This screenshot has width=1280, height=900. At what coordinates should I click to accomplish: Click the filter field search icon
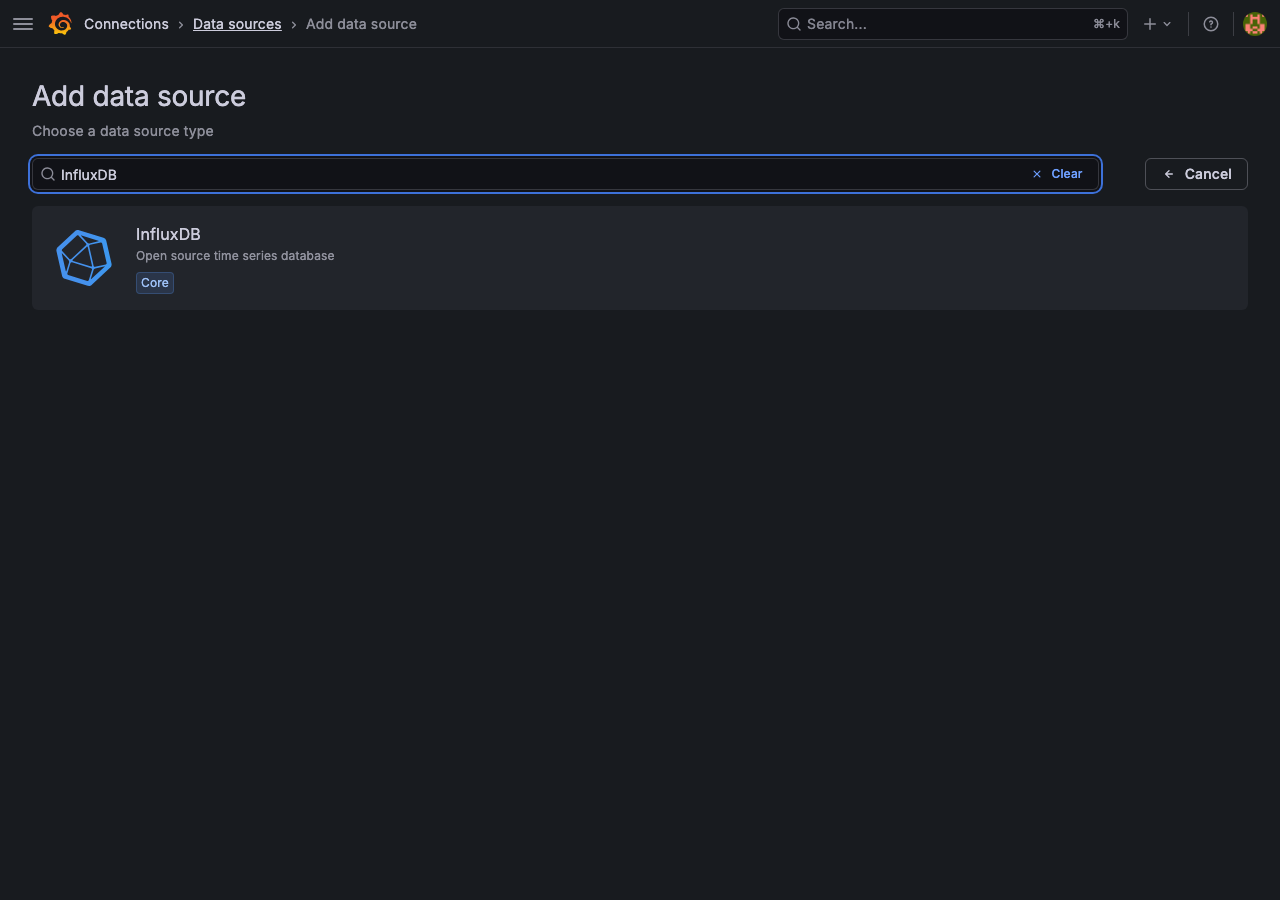48,174
